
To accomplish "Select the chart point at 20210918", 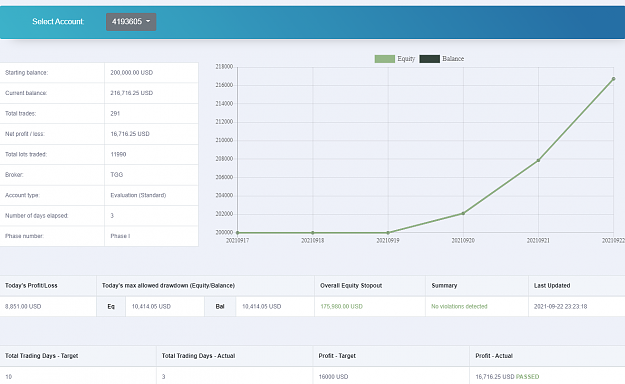I will [x=313, y=232].
